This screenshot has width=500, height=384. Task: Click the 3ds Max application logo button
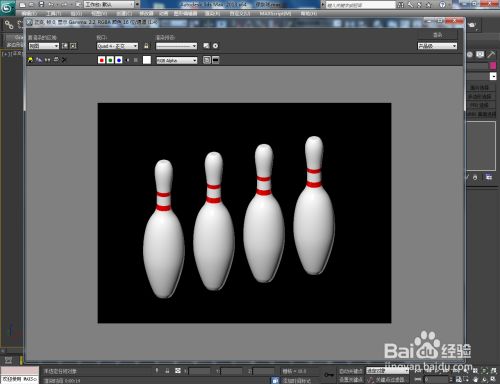coord(8,7)
